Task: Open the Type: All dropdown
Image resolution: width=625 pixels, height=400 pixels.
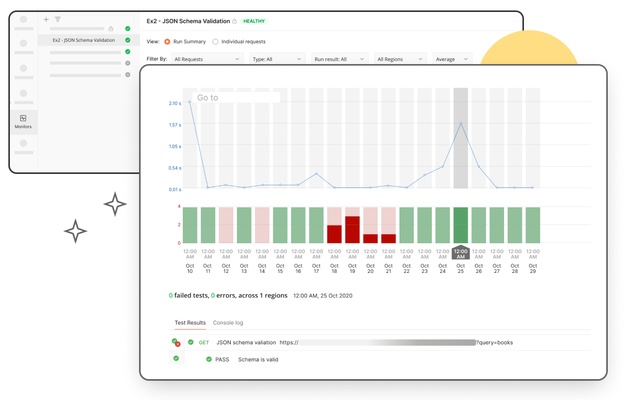Action: point(275,59)
